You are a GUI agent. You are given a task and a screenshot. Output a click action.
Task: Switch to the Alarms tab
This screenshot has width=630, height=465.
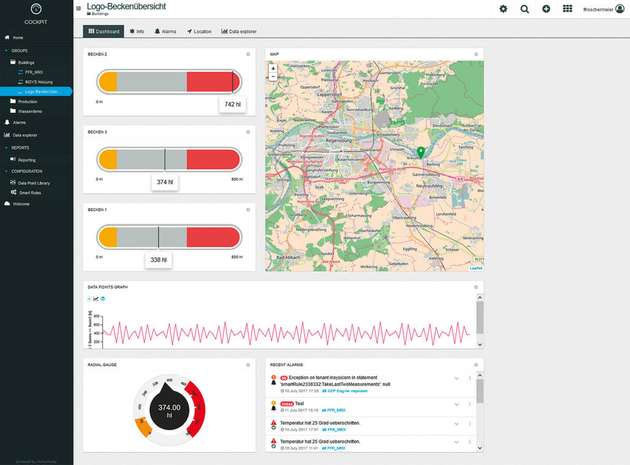point(166,31)
